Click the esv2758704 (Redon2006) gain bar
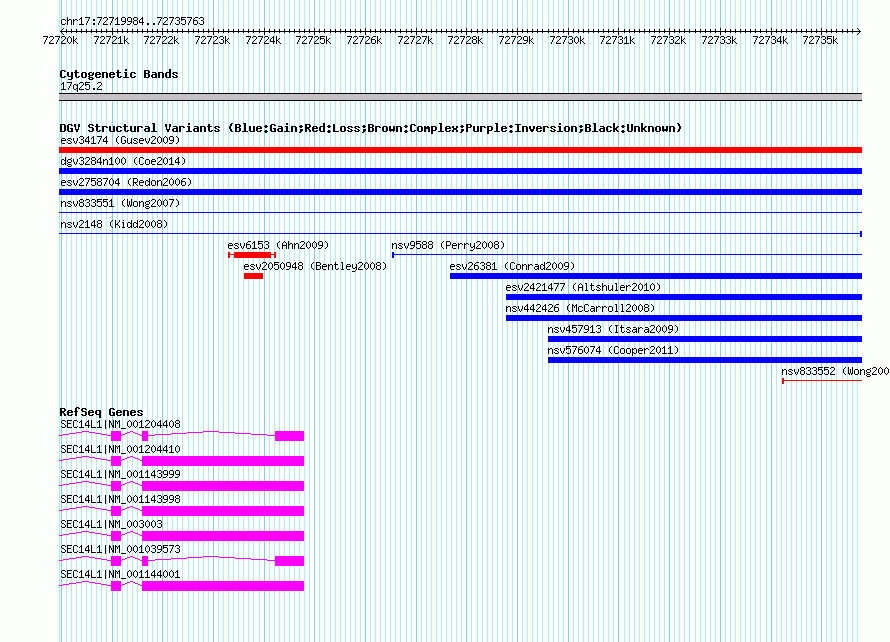Viewport: 890px width, 642px height. tap(460, 192)
